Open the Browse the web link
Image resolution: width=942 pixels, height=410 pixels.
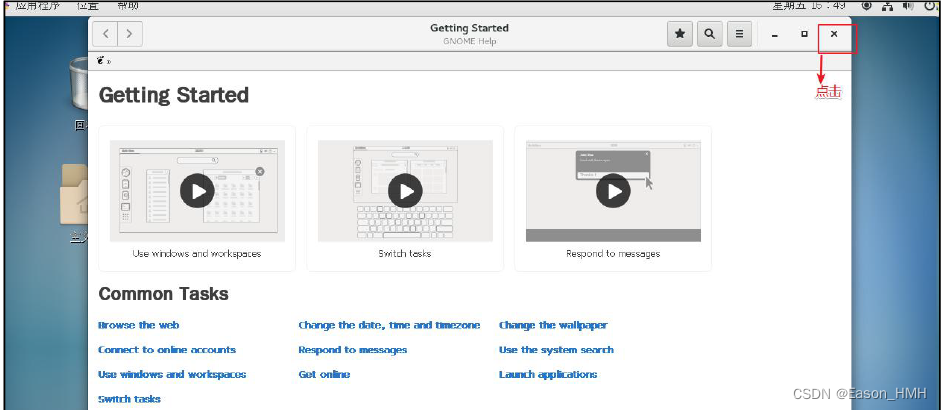[x=139, y=325]
